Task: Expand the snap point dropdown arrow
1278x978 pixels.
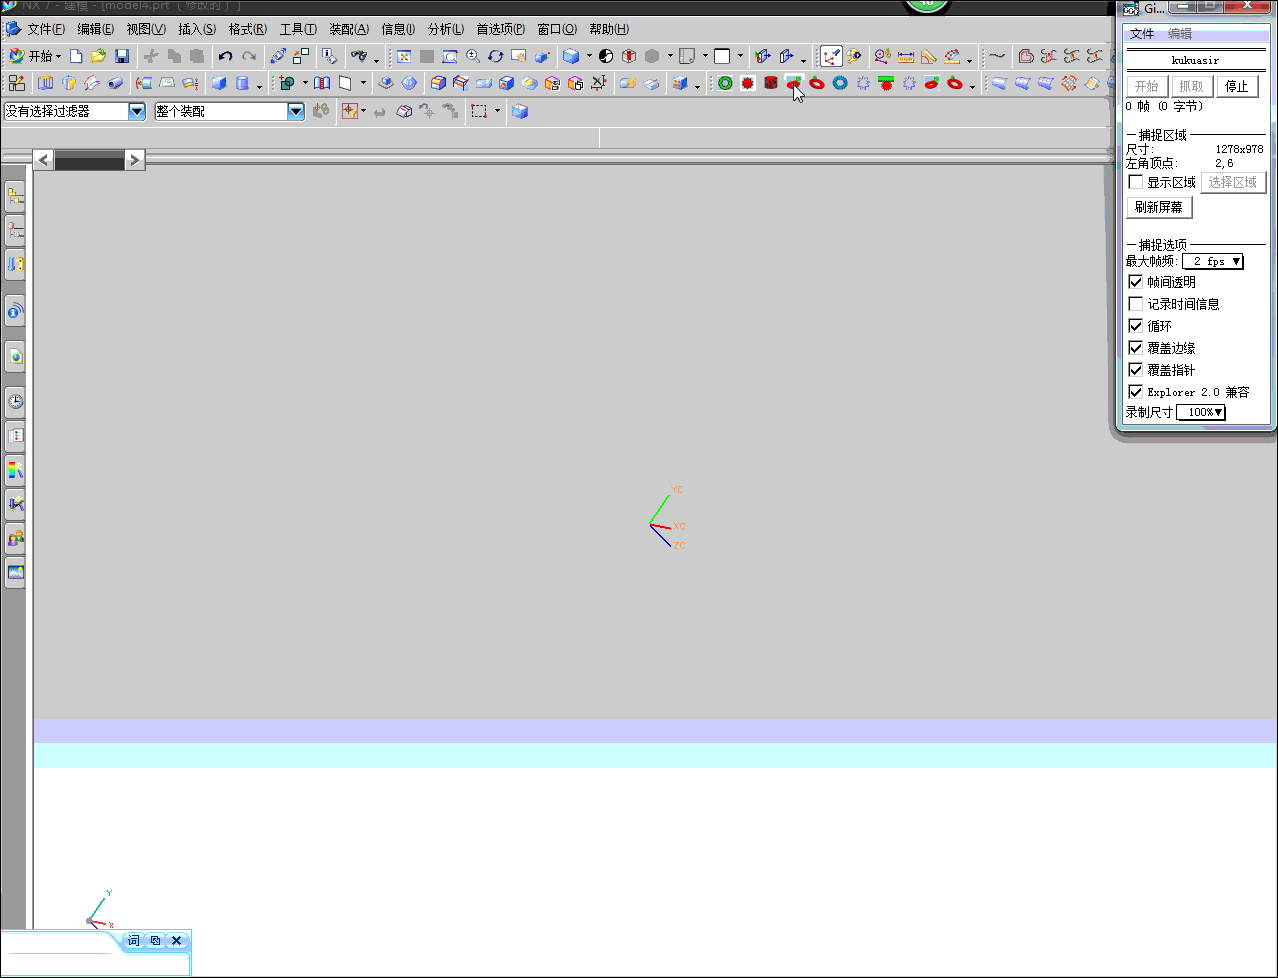Action: pos(363,111)
